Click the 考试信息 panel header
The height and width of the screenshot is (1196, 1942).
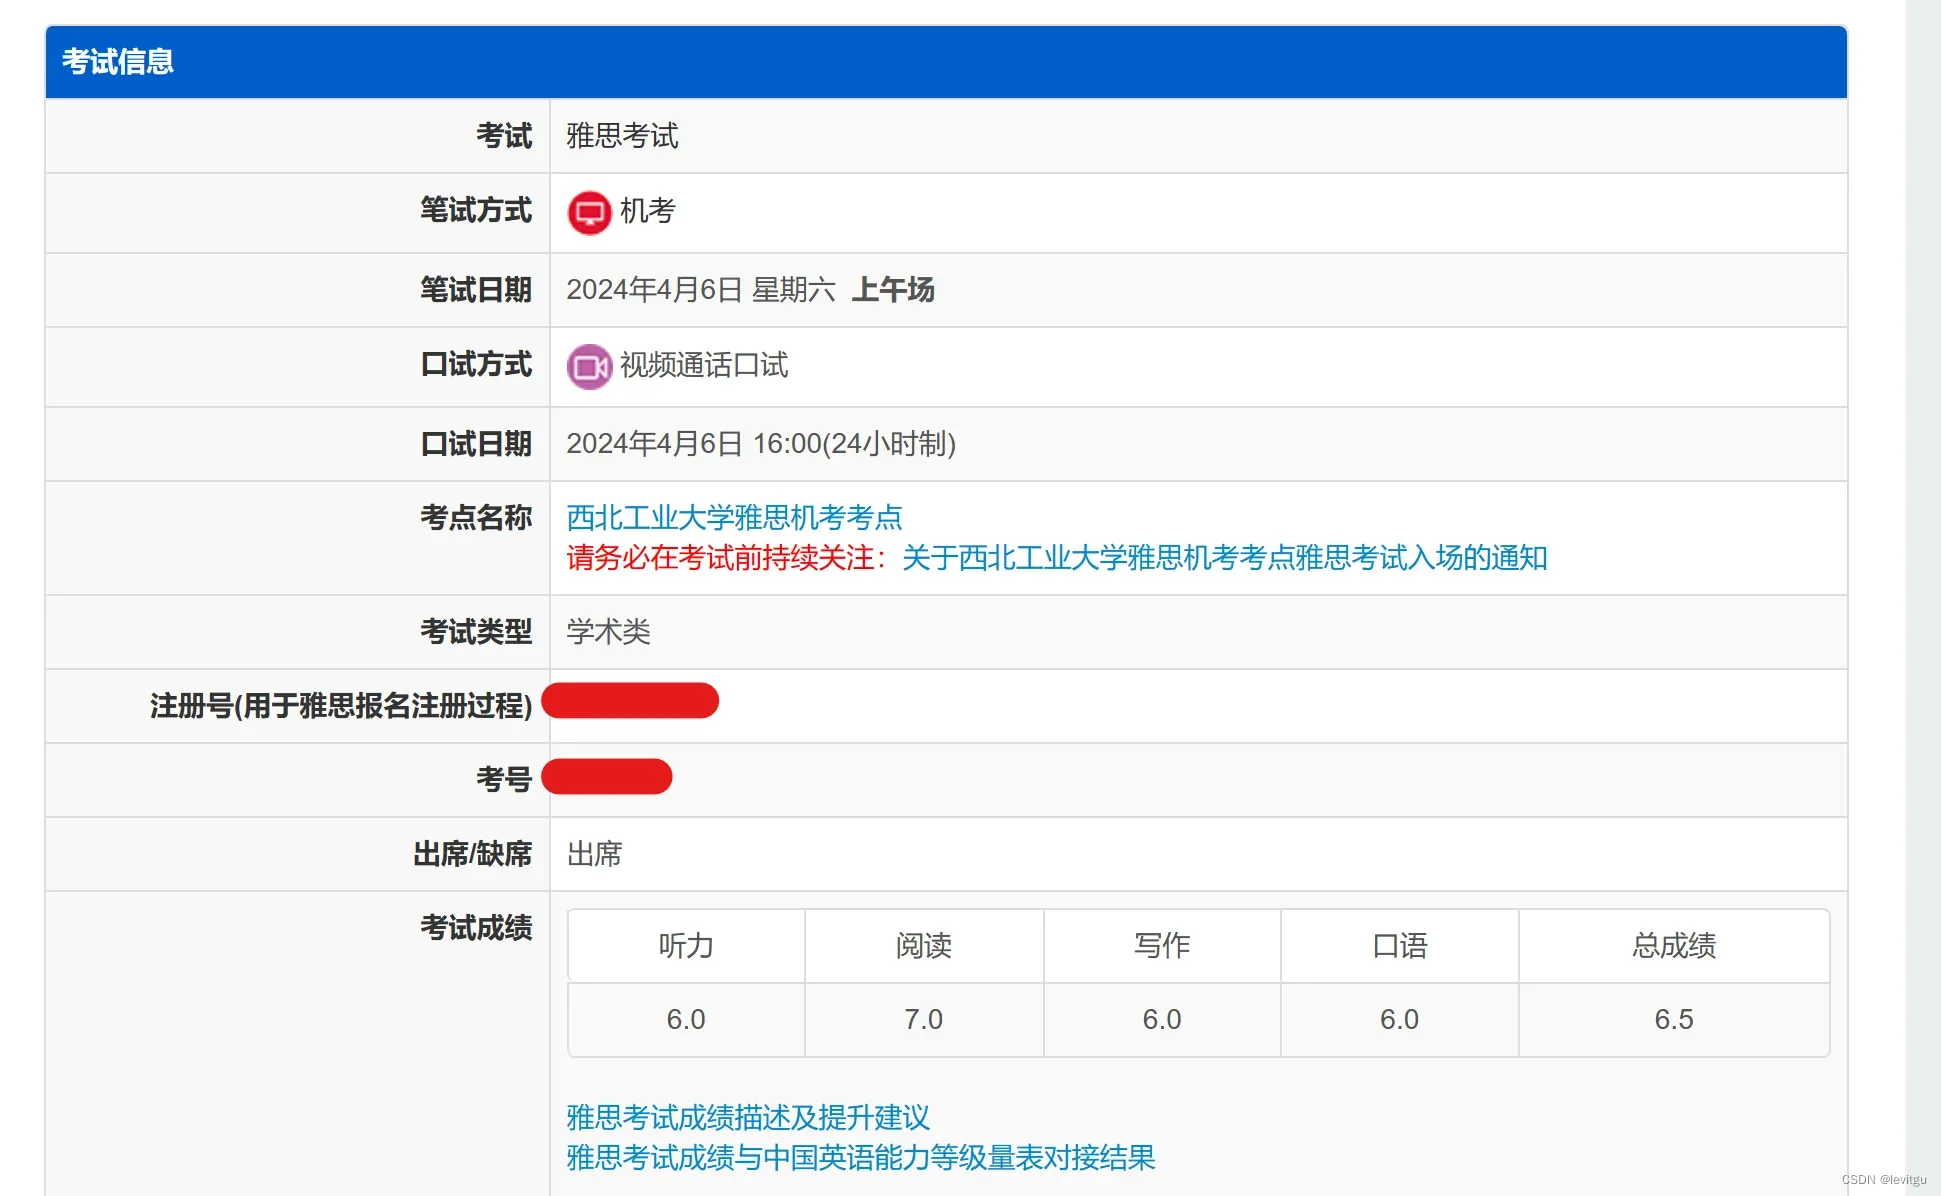946,62
